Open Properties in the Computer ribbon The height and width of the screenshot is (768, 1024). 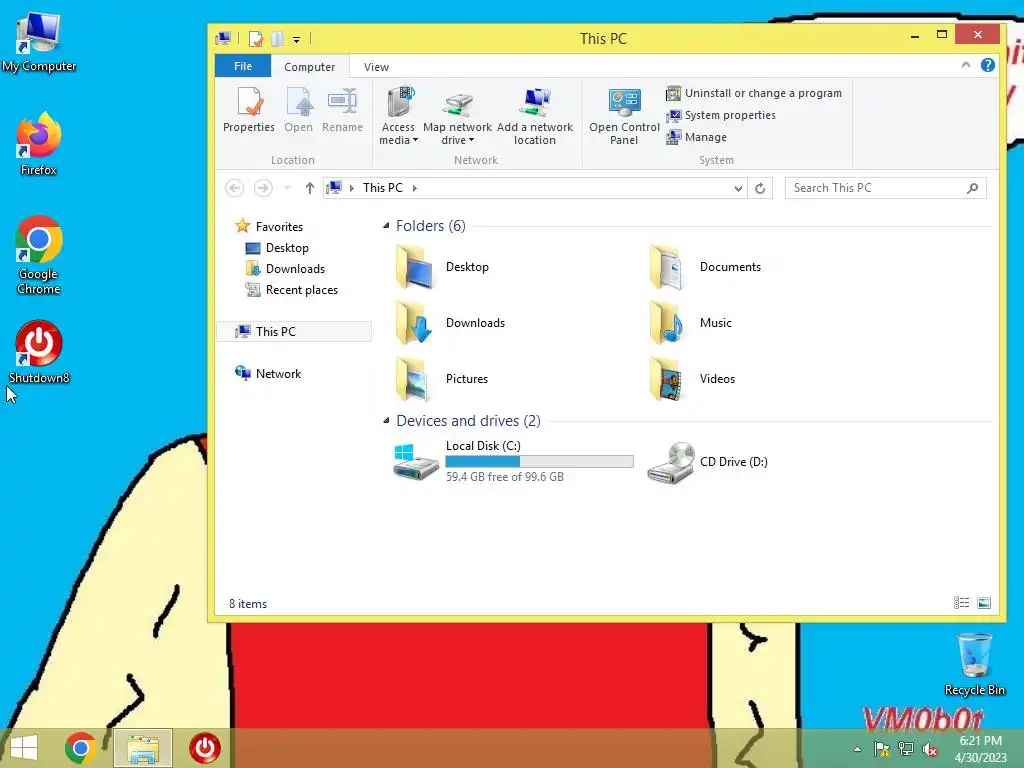point(249,110)
